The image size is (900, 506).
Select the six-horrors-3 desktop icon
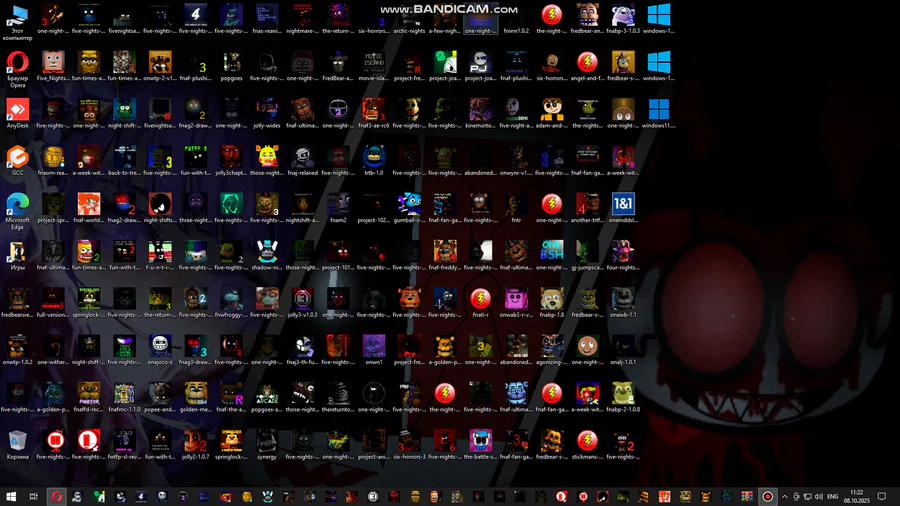(x=409, y=444)
